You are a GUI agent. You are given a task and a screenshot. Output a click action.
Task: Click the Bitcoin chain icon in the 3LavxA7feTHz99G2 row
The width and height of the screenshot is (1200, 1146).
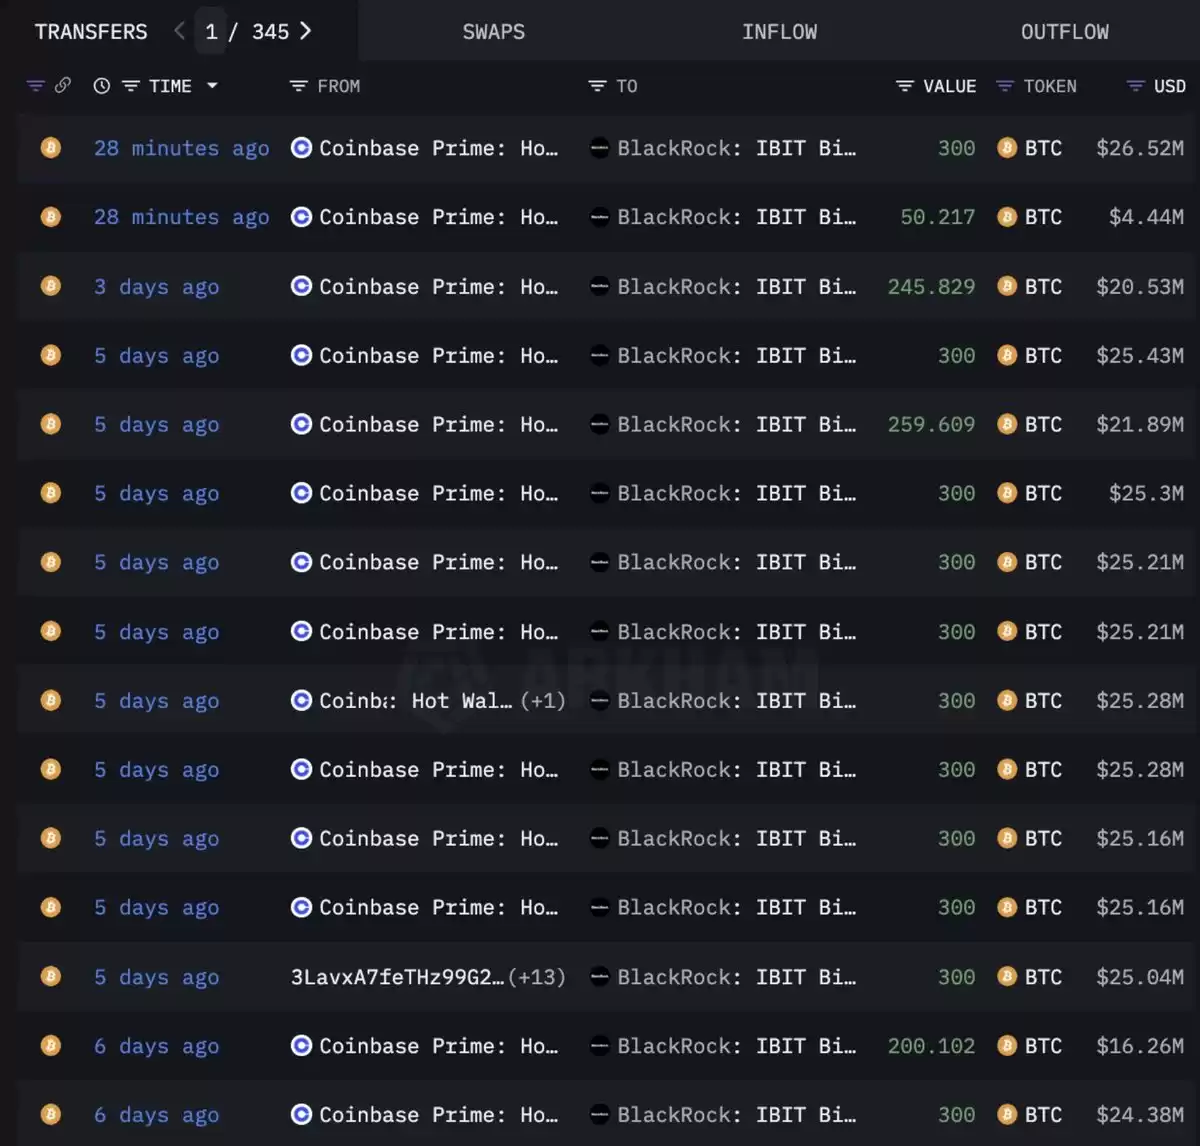[51, 977]
